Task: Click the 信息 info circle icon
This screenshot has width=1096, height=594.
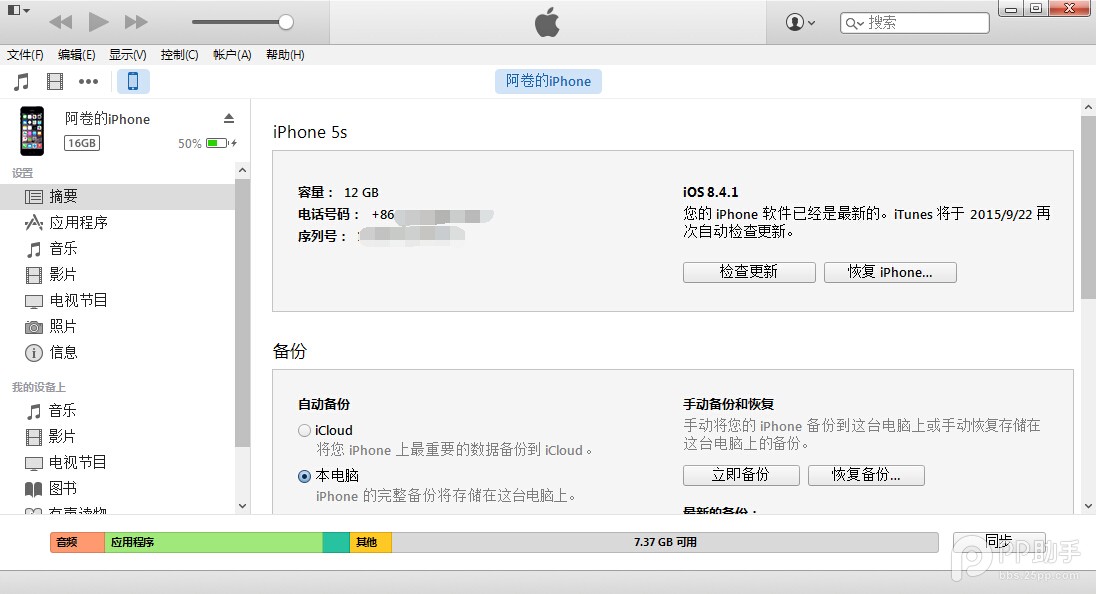Action: (34, 353)
